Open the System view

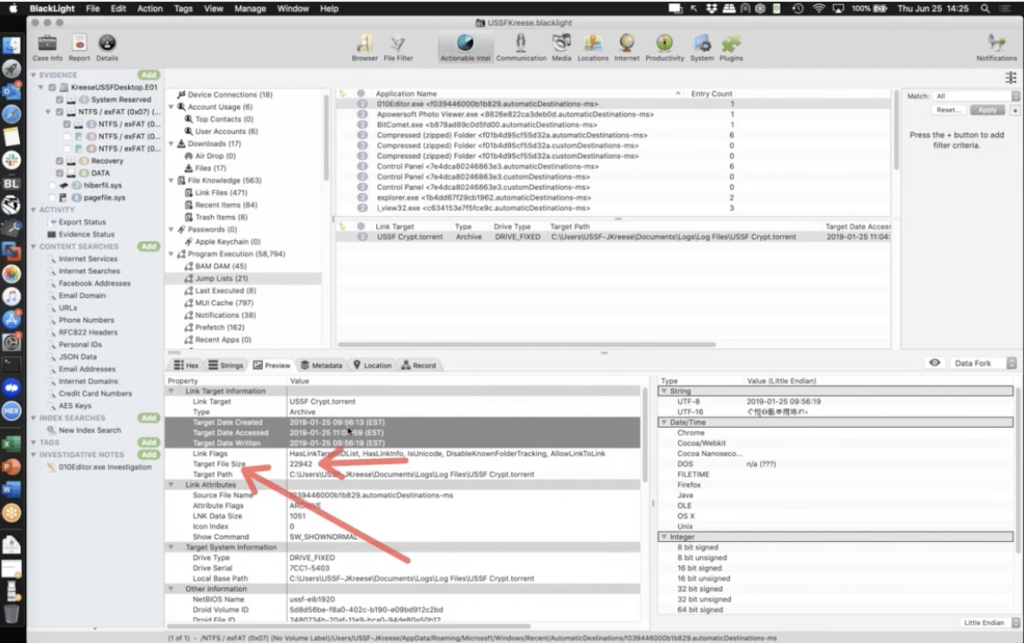(x=702, y=48)
